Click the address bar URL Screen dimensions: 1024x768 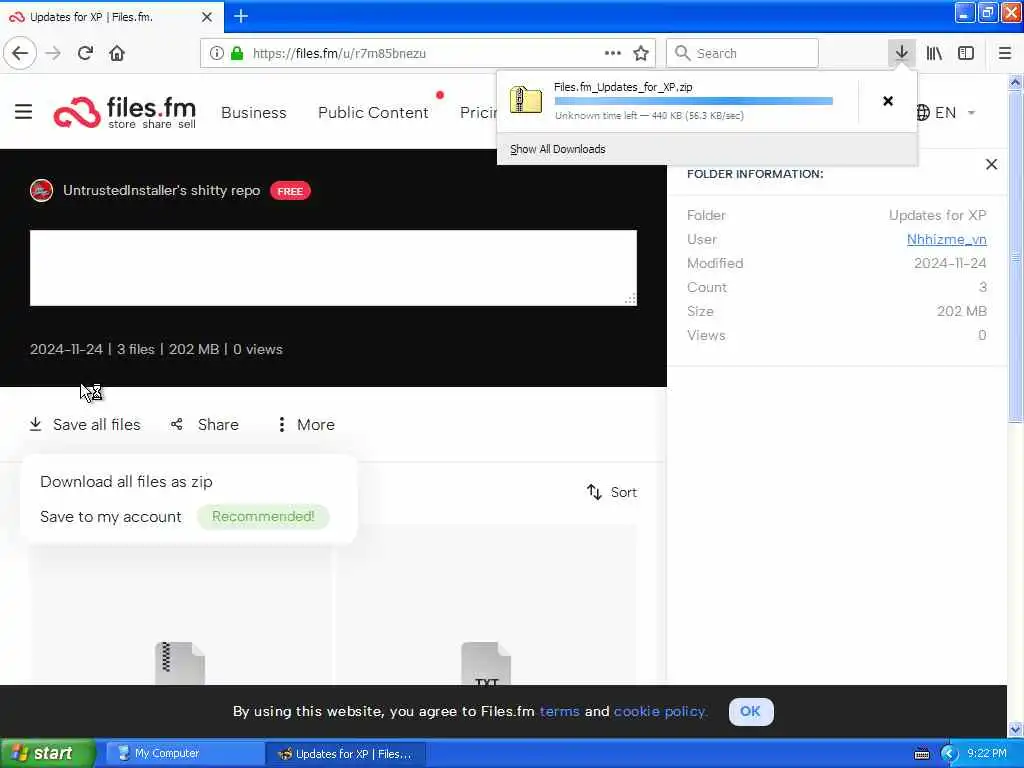339,53
